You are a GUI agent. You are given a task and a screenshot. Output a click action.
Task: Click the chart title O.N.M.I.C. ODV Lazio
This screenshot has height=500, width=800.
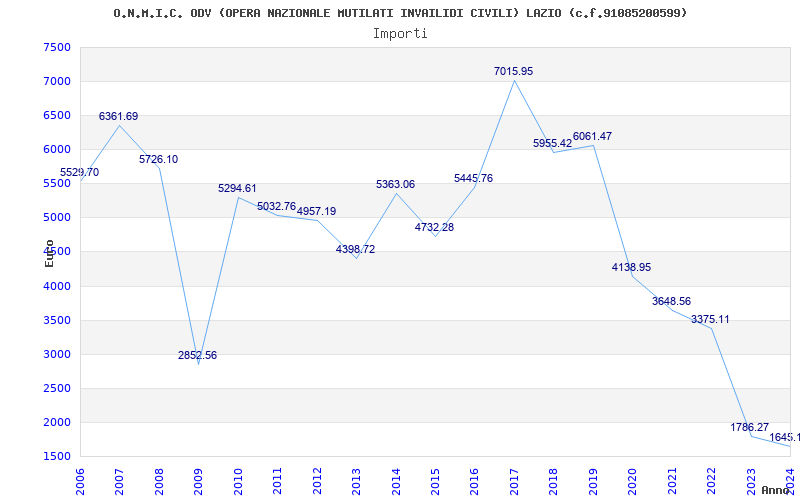[400, 13]
